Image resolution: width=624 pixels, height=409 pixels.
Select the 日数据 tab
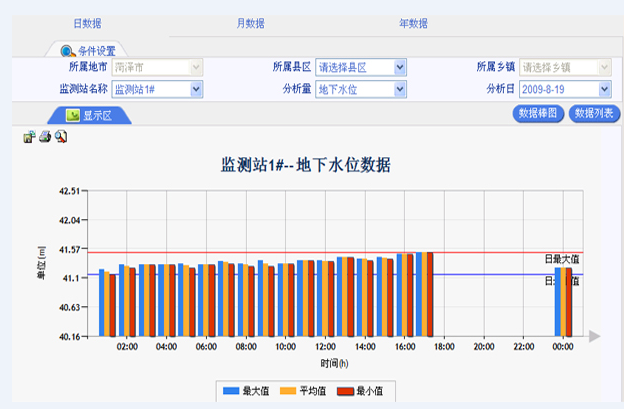(87, 23)
